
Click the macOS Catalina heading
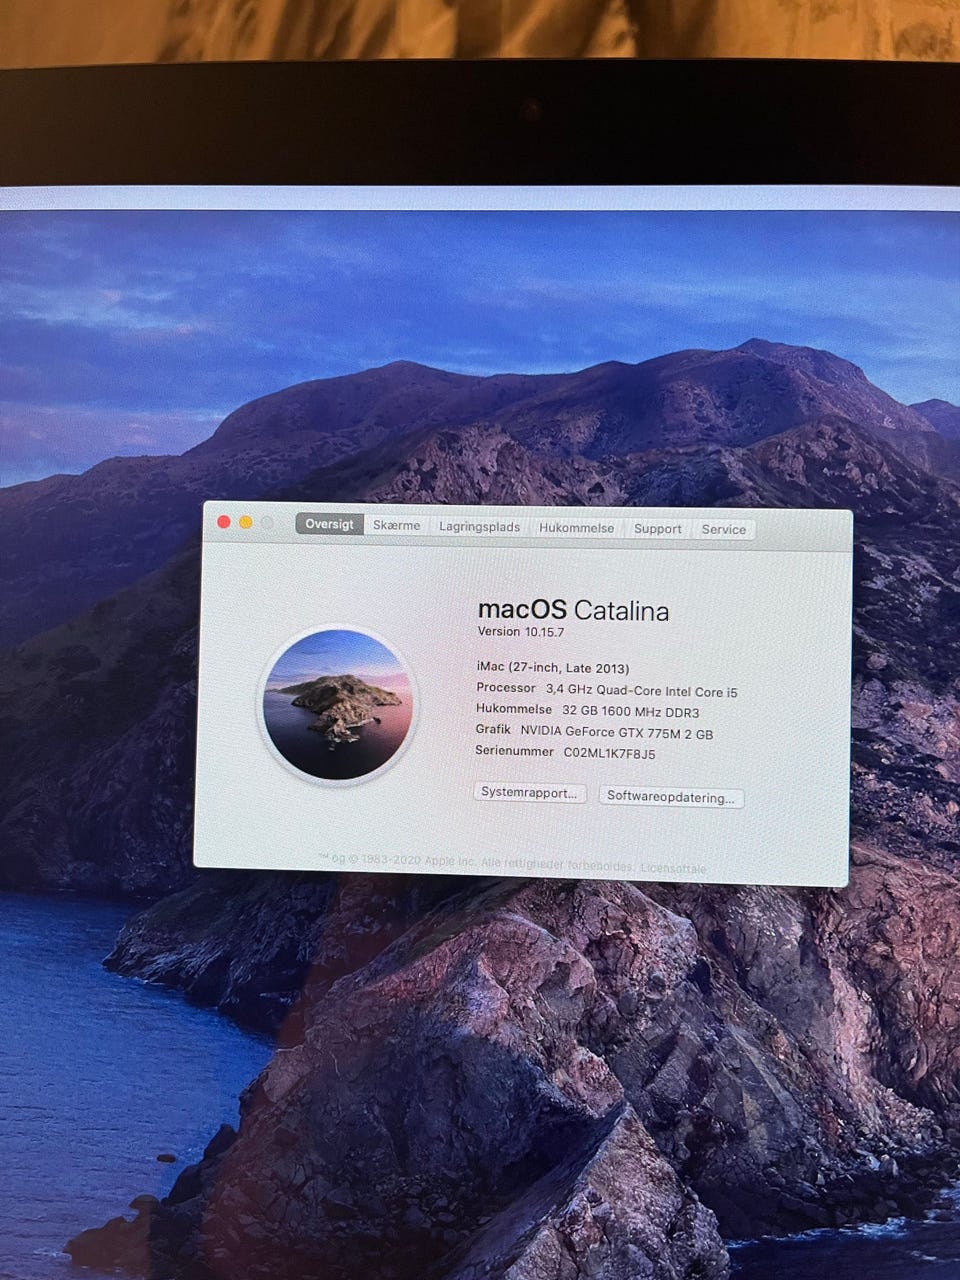[x=573, y=610]
